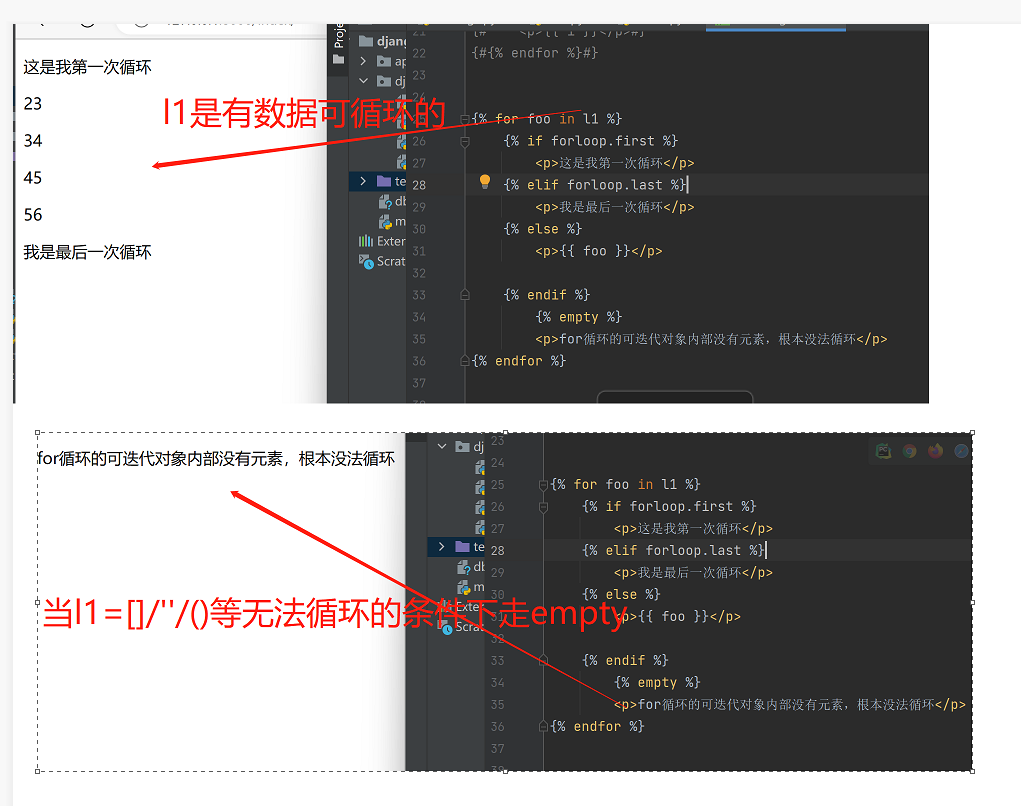Collapse the 'dj' folder chevron in lower project tree
This screenshot has width=1021, height=806.
coord(442,446)
